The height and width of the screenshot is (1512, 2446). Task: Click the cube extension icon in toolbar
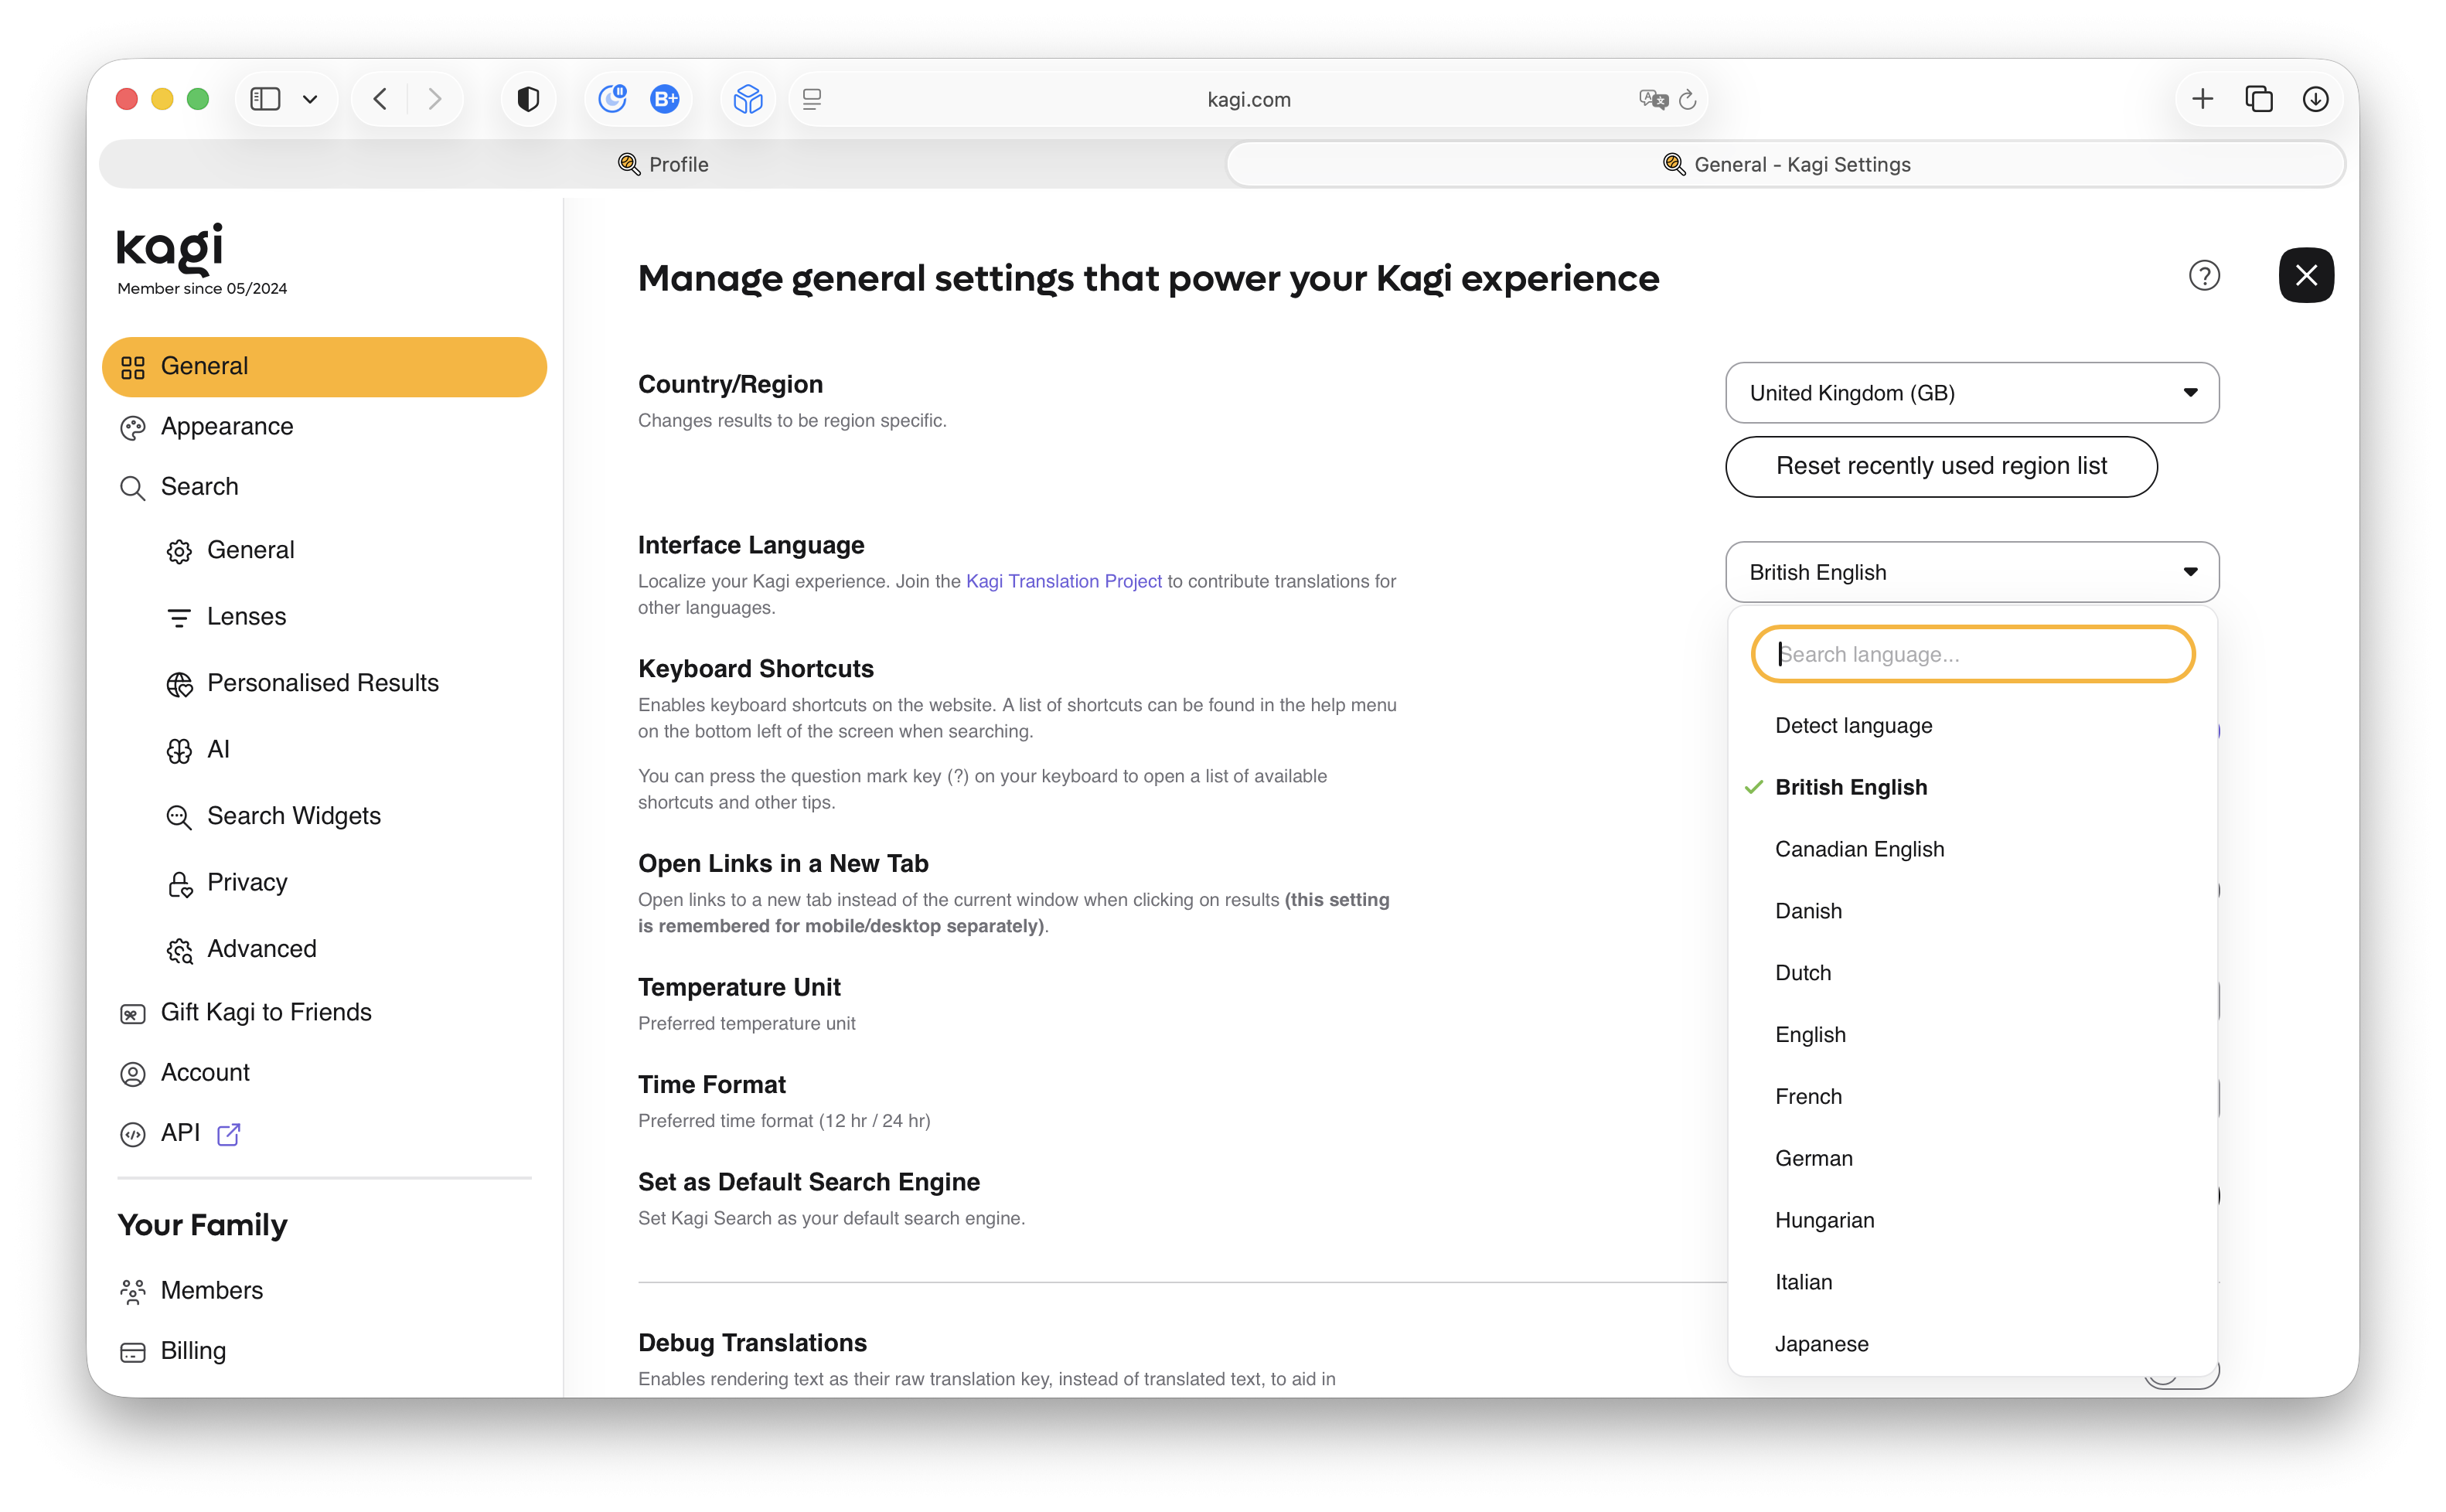point(748,99)
